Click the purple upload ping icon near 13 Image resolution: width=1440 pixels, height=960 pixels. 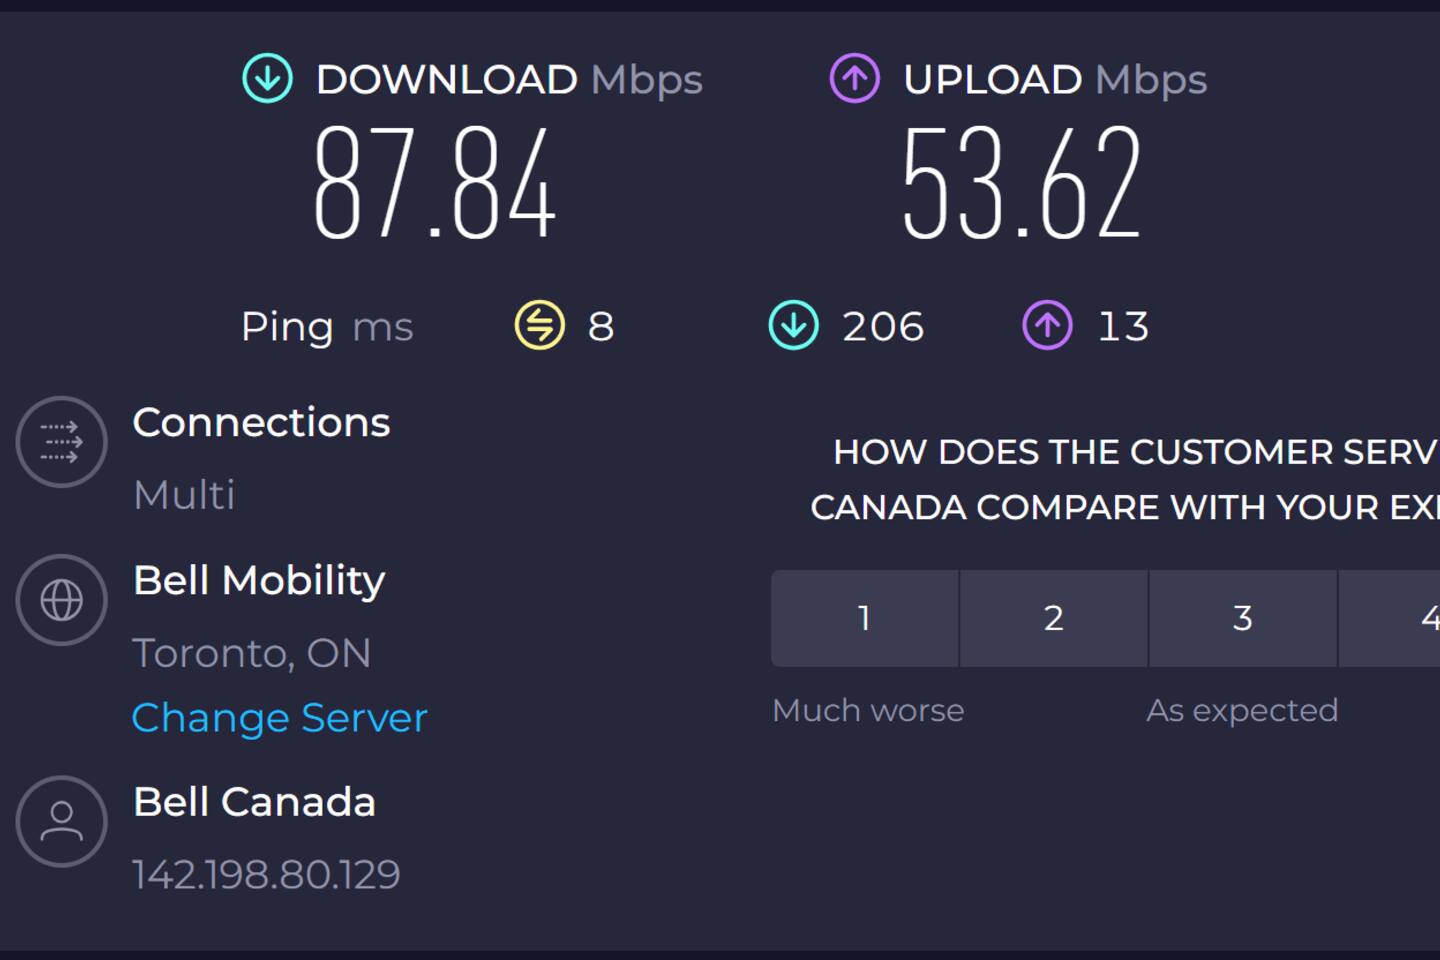click(1048, 325)
